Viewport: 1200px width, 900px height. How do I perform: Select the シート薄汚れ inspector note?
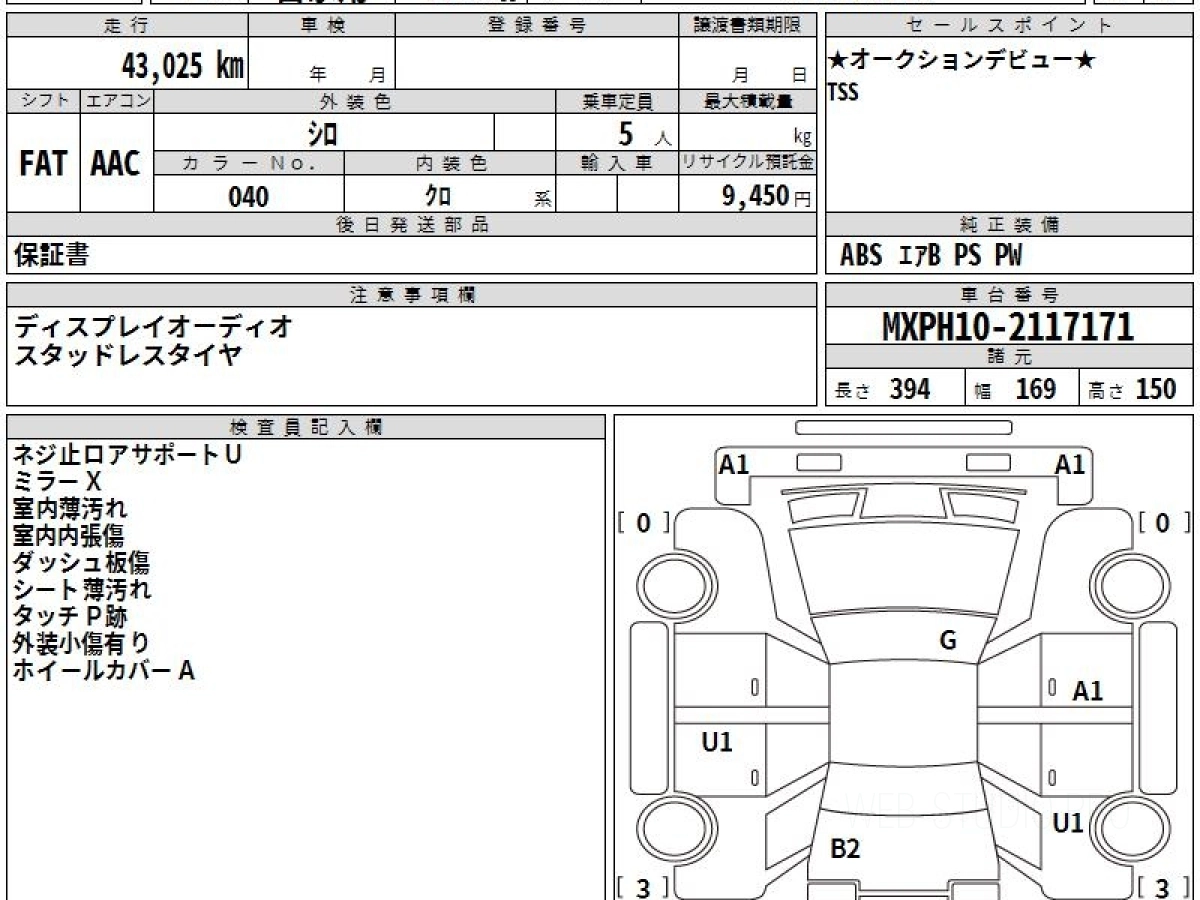tap(82, 590)
